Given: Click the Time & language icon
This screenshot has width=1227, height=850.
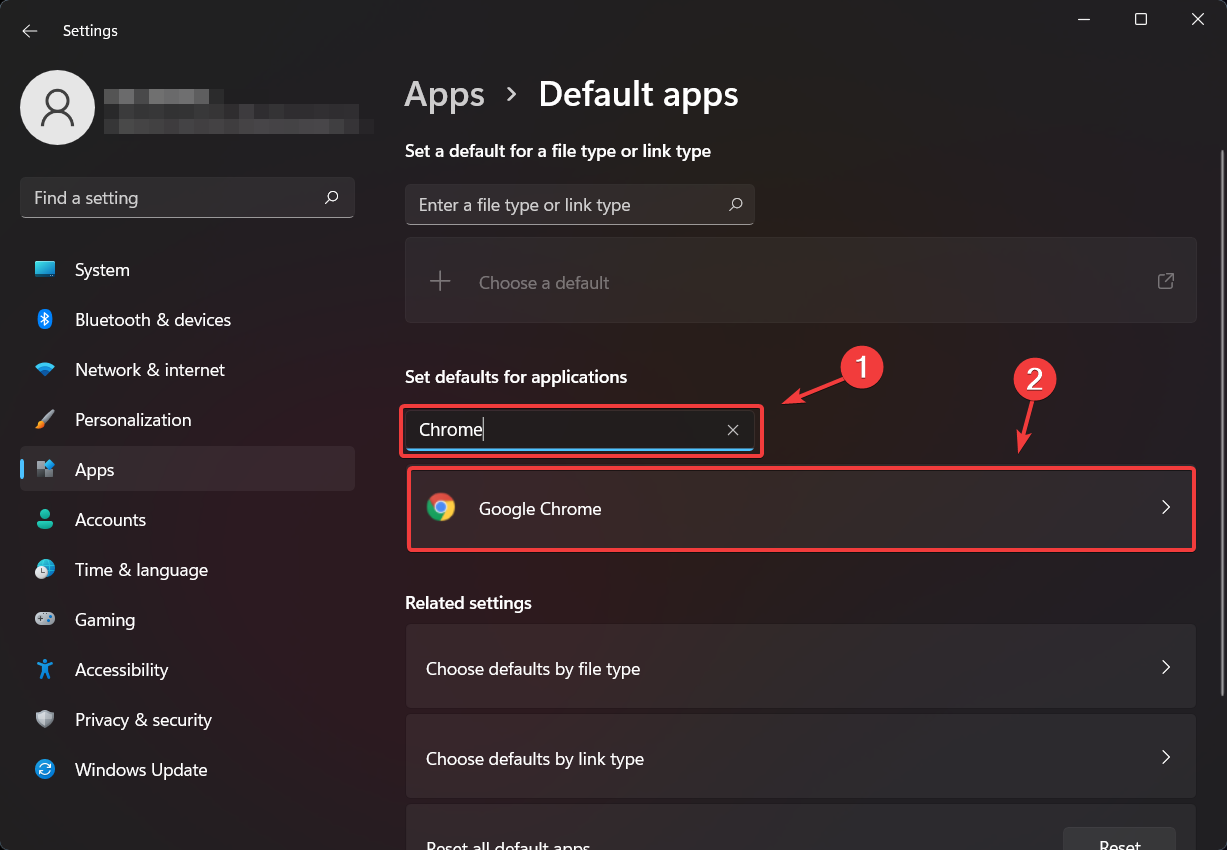Looking at the screenshot, I should tap(45, 569).
